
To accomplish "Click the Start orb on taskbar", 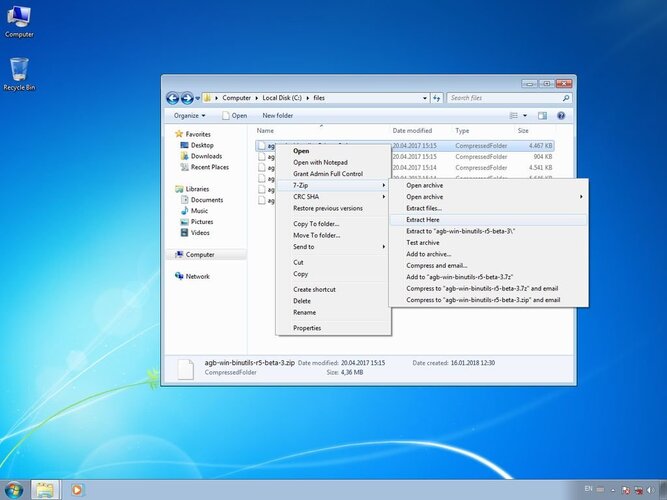I will click(x=14, y=490).
